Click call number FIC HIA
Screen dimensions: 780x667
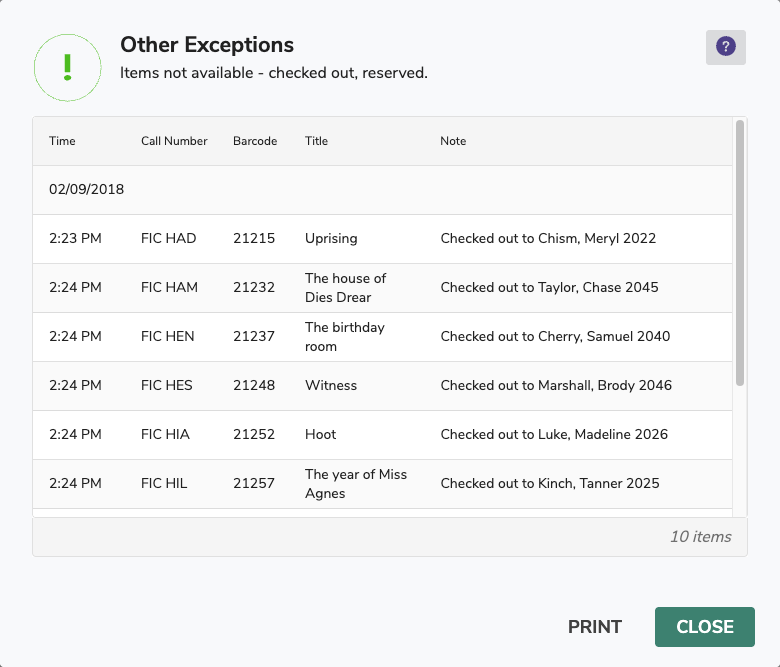[x=166, y=435]
